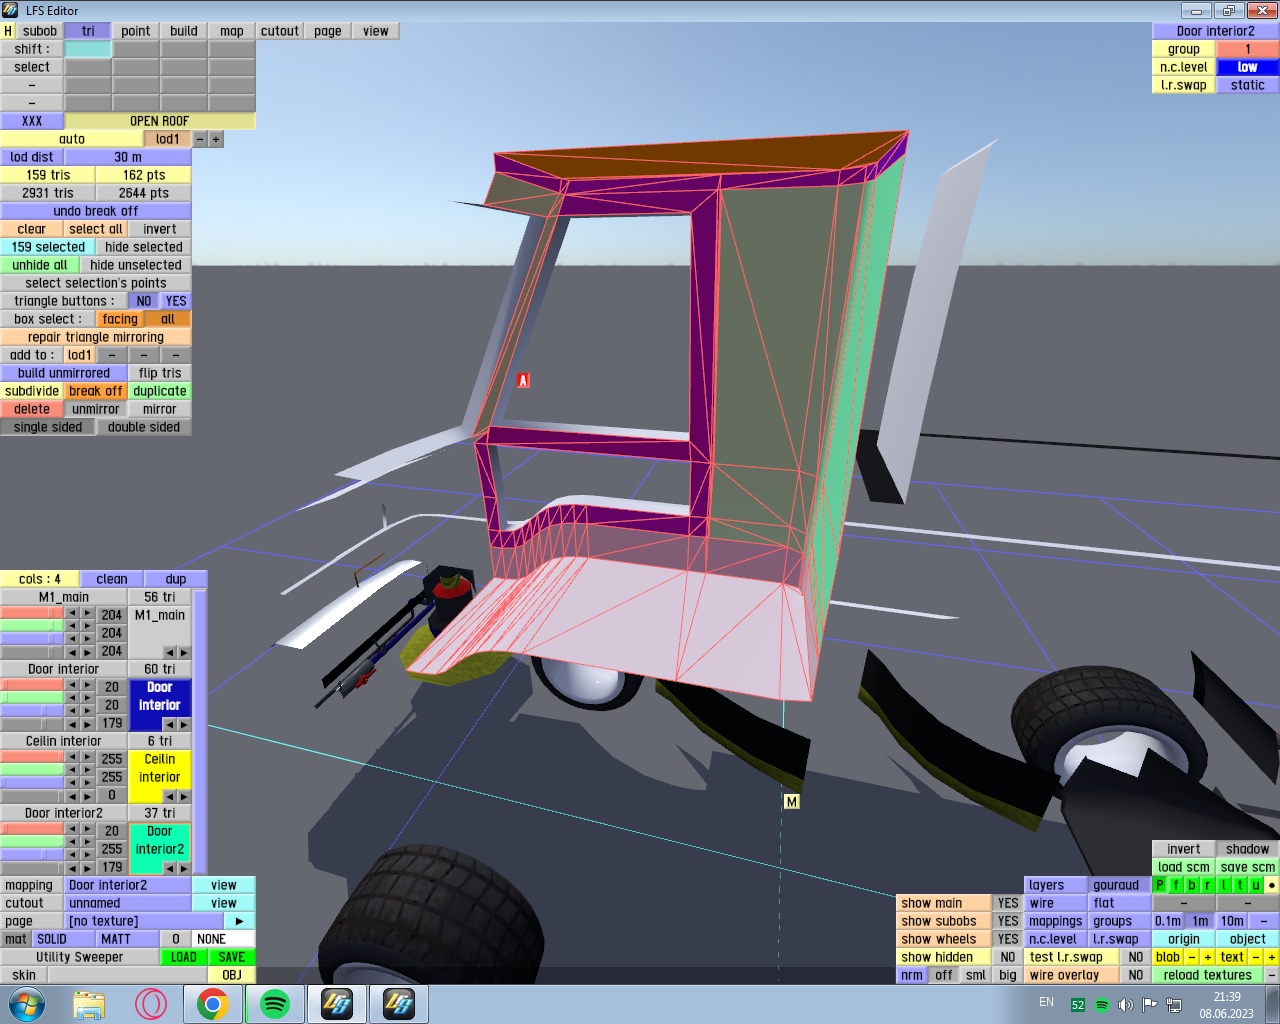Open the mapping Door interior2 selector
The image size is (1280, 1024).
click(128, 885)
